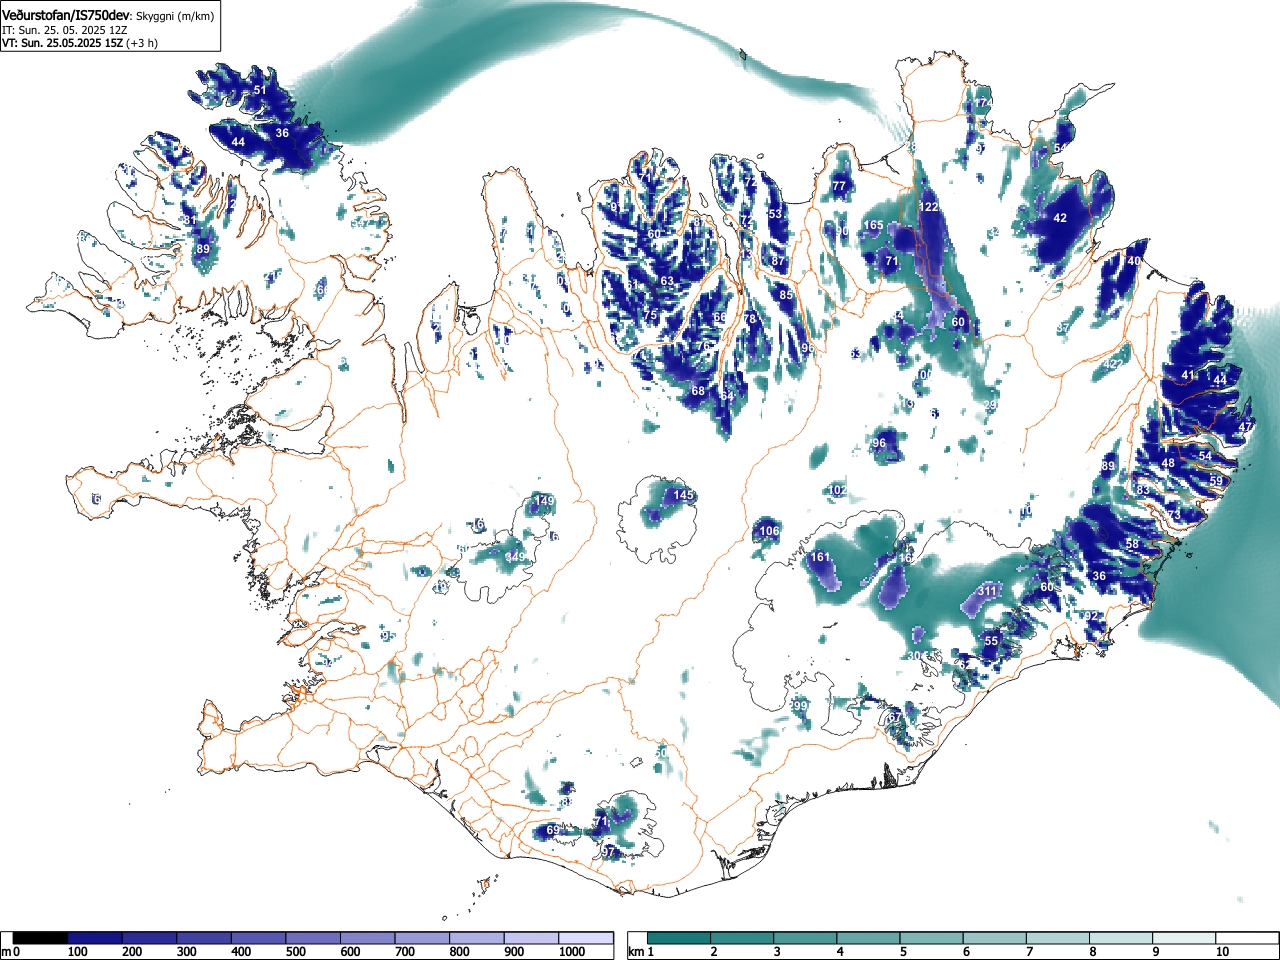
Task: Click the black 0–100 m legend swatch
Action: click(41, 938)
